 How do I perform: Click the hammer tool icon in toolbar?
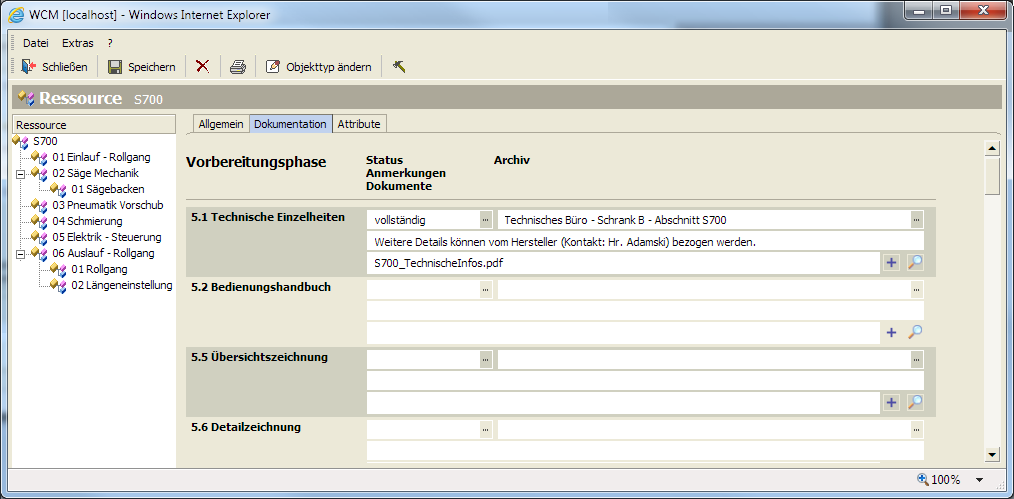point(399,67)
